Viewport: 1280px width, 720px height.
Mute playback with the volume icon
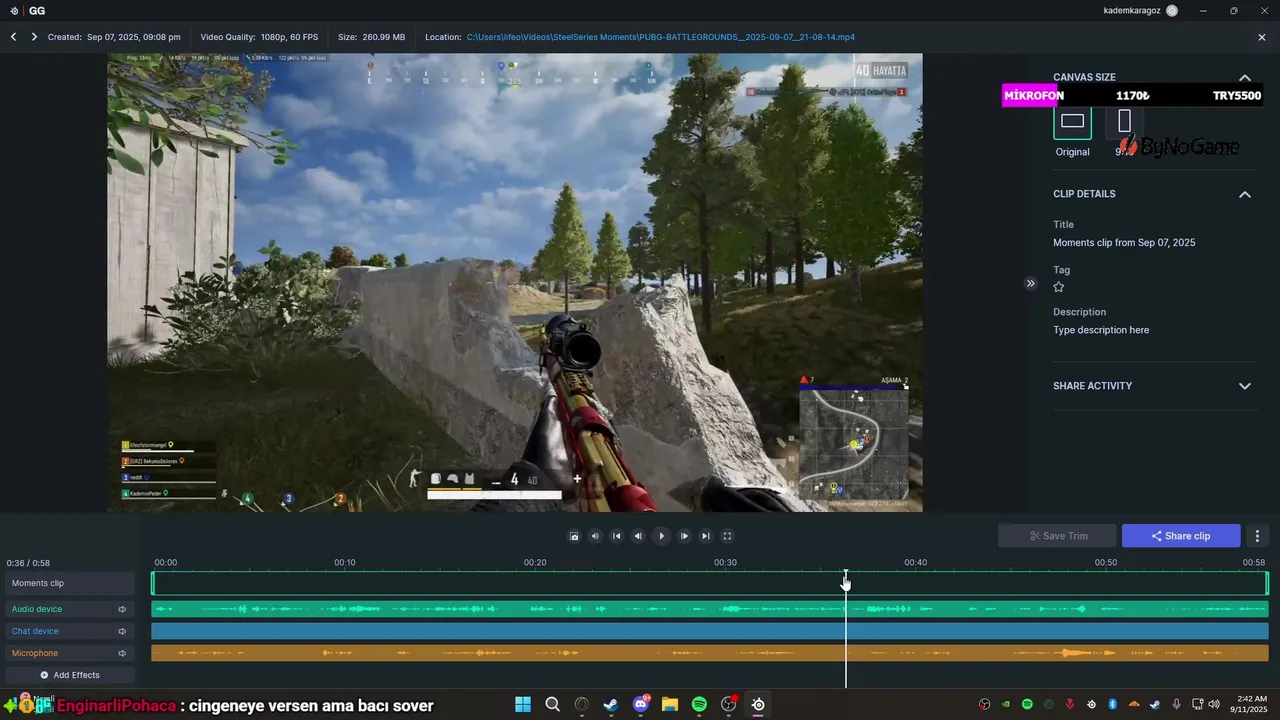(x=595, y=536)
